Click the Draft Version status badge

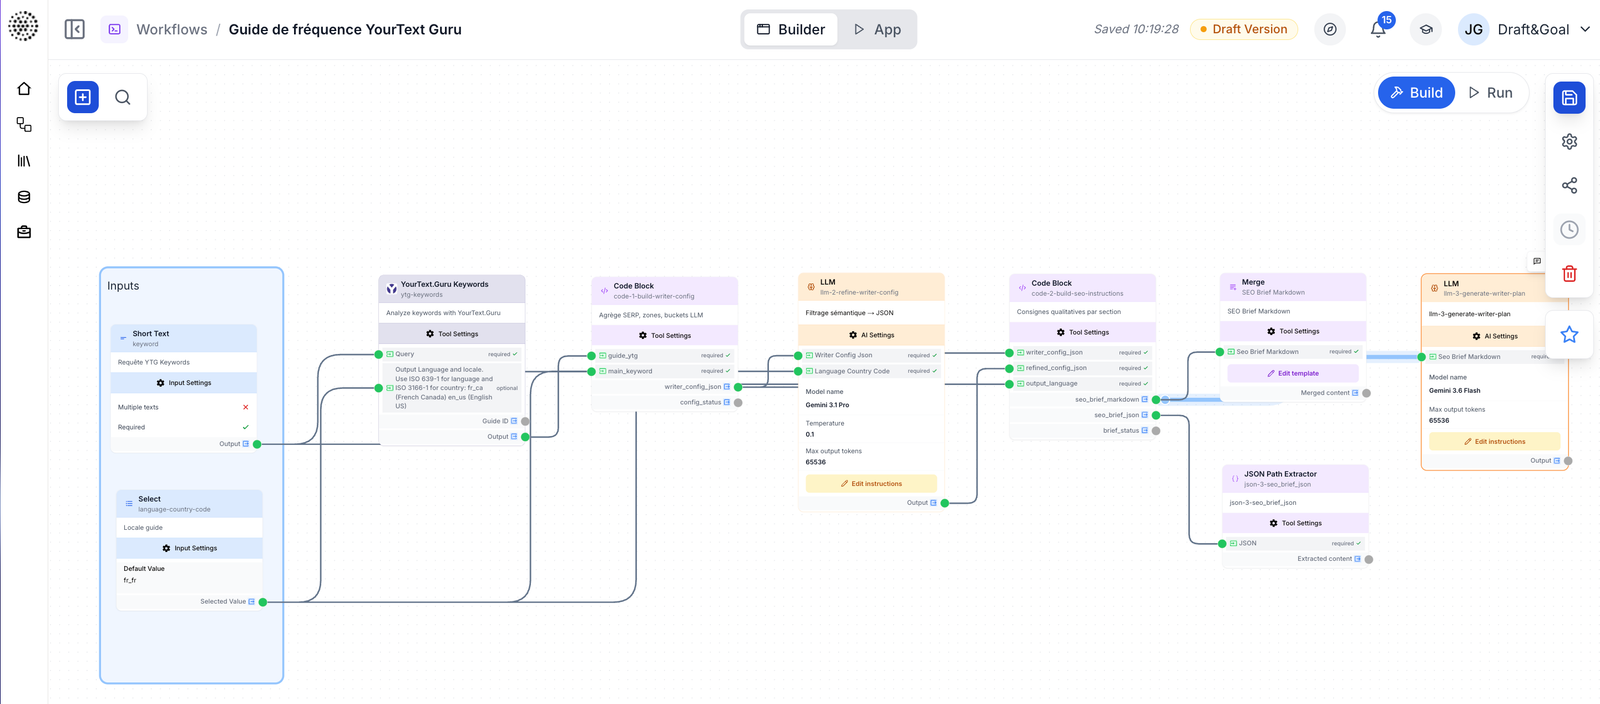1244,29
